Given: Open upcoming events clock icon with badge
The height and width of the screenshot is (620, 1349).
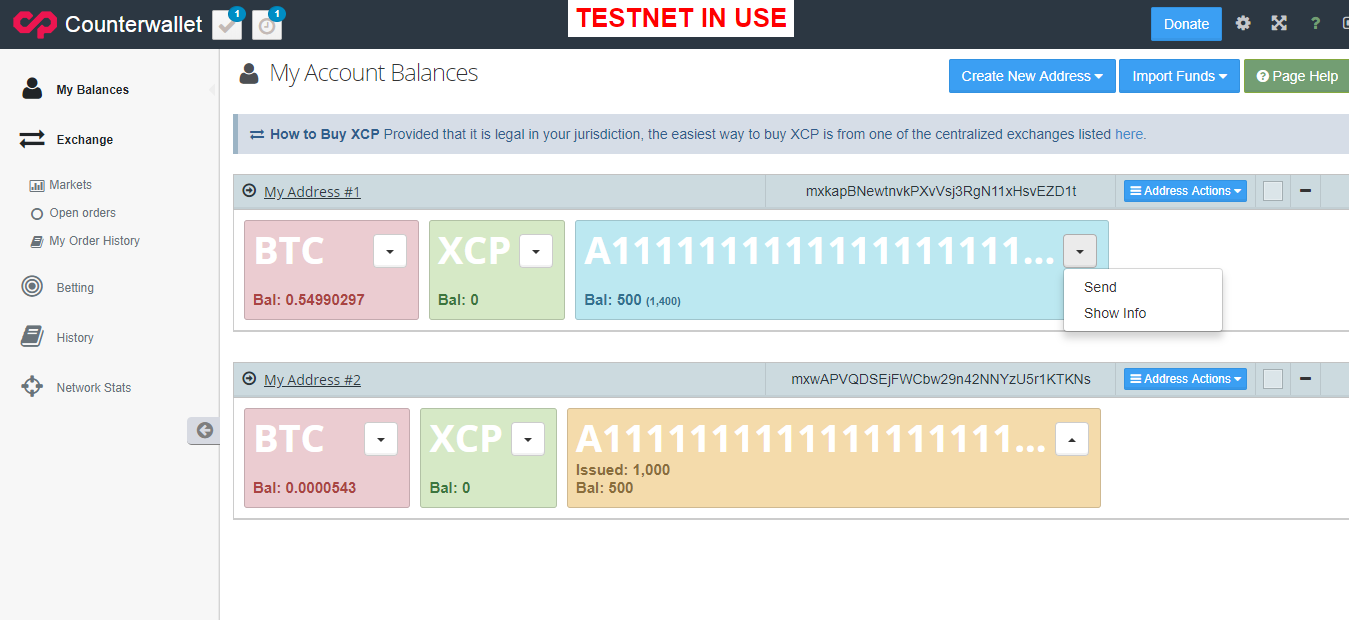Looking at the screenshot, I should (x=268, y=24).
